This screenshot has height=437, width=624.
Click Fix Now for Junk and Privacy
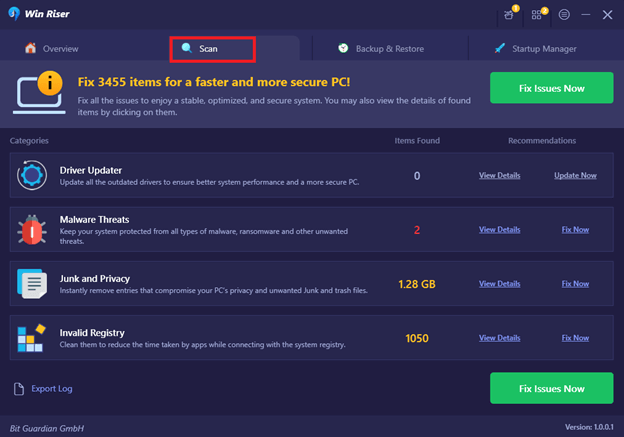[575, 284]
